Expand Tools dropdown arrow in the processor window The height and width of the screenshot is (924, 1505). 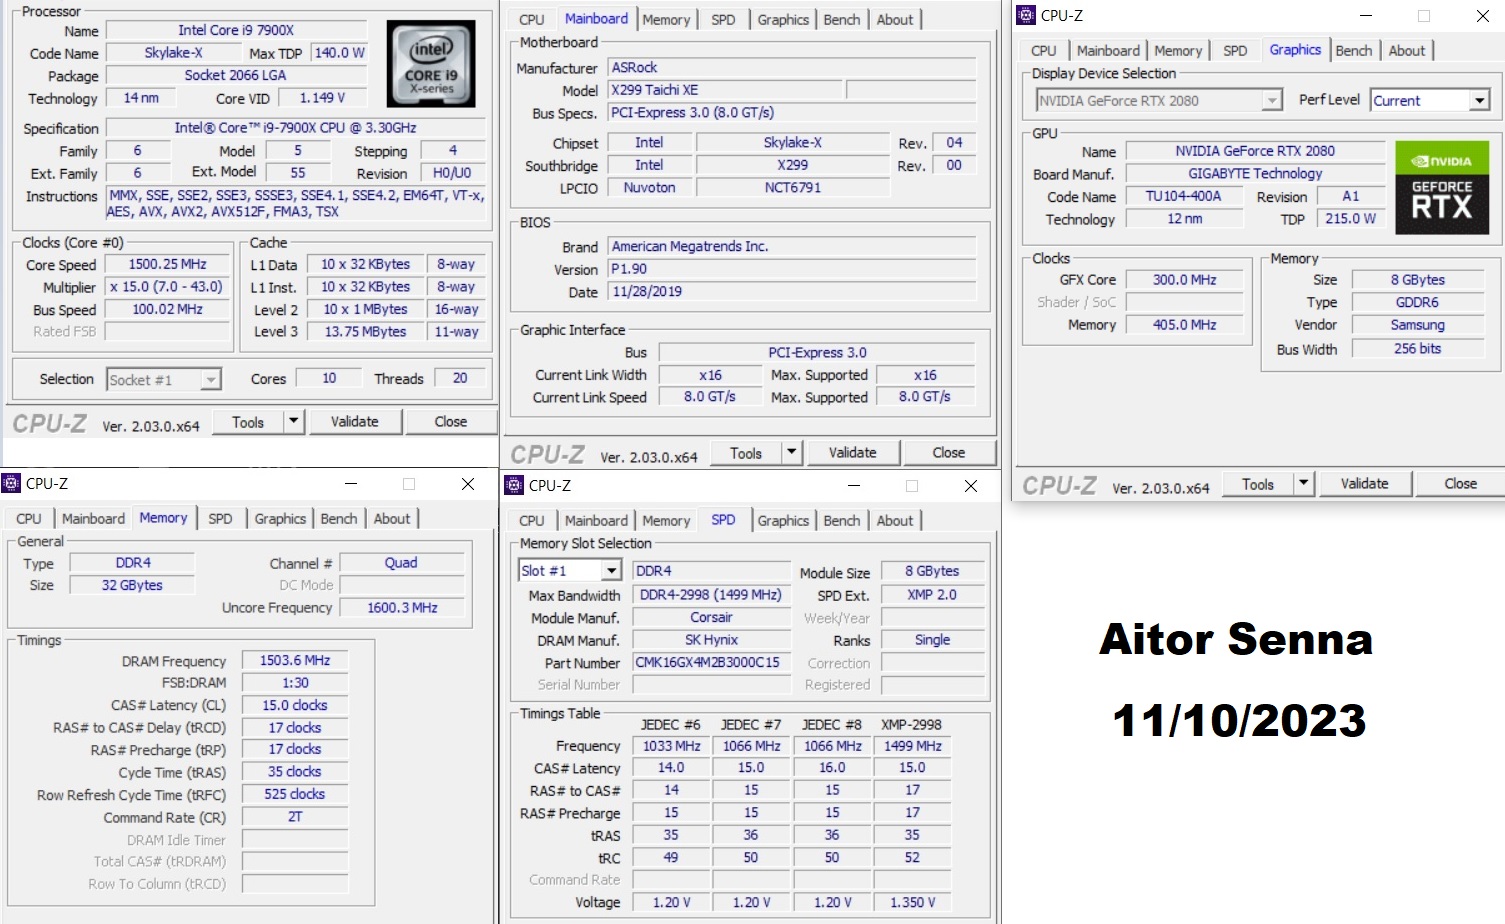pyautogui.click(x=294, y=422)
